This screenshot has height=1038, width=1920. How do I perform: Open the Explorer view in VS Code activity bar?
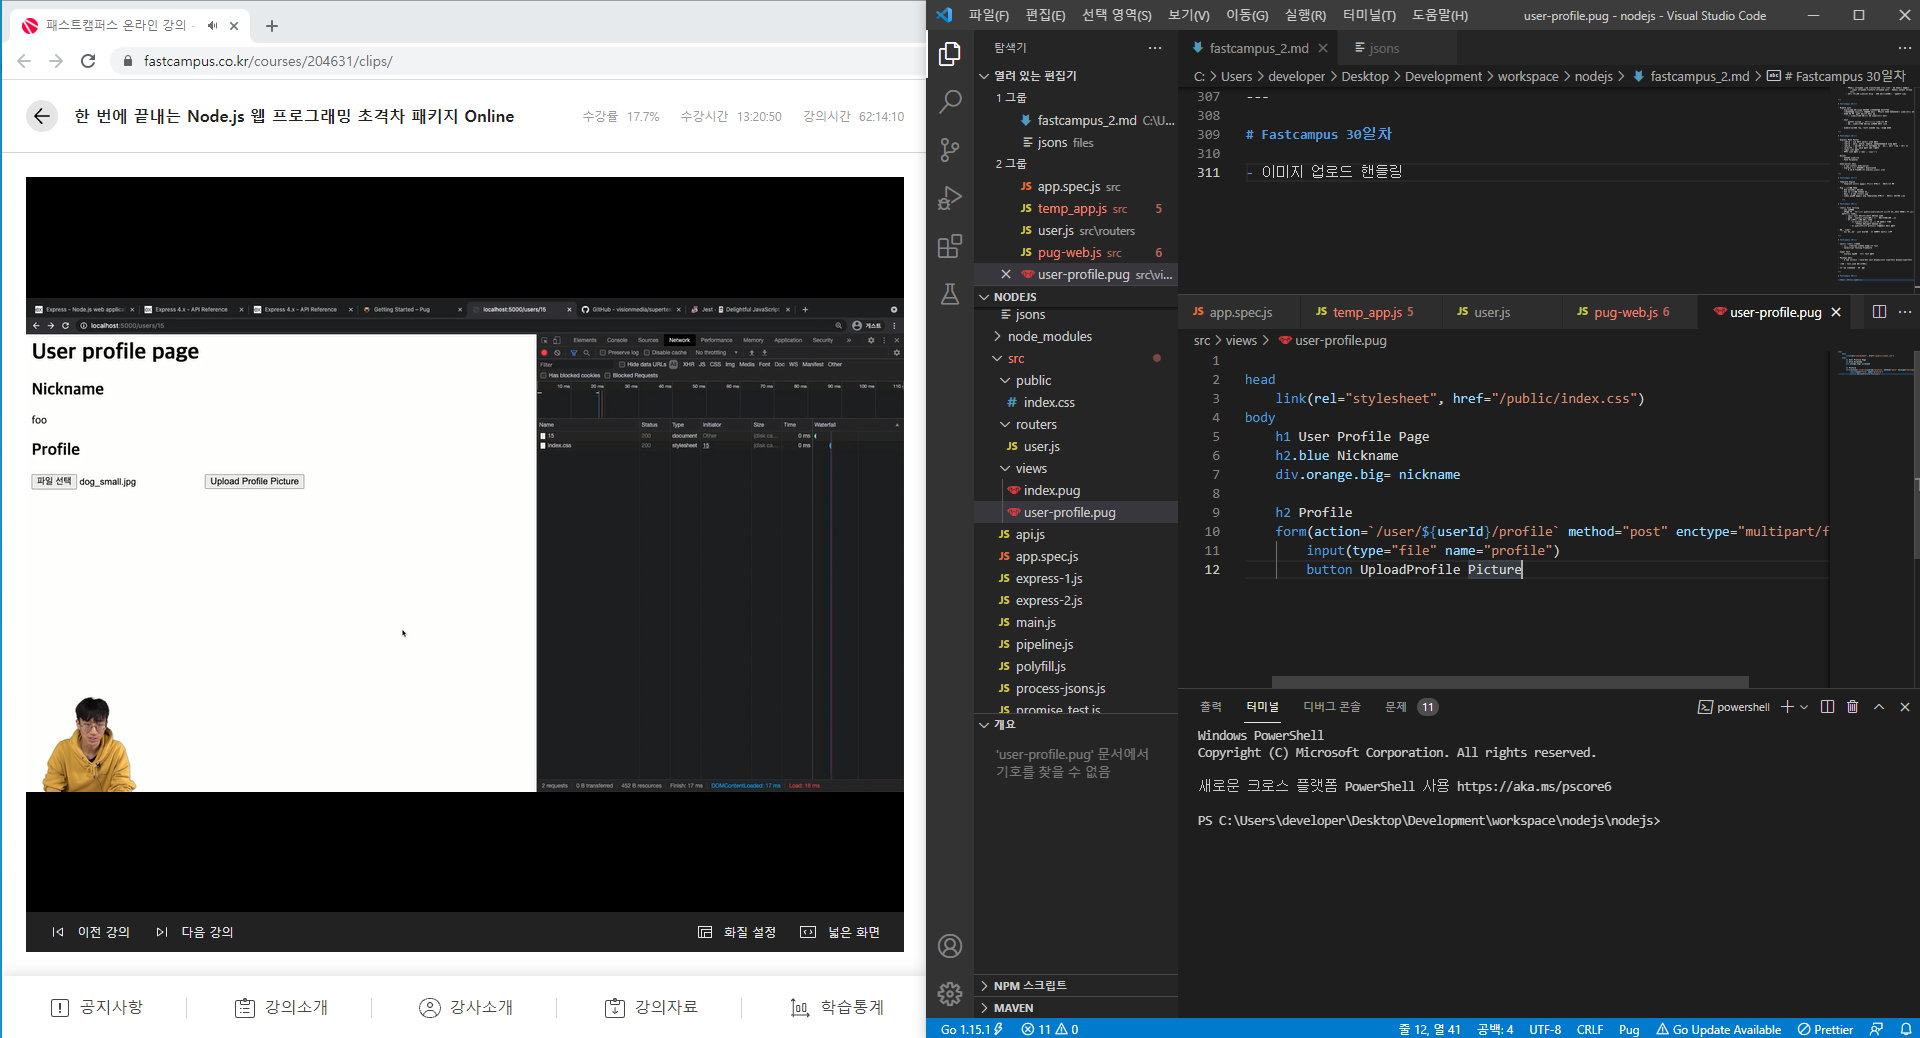click(950, 54)
